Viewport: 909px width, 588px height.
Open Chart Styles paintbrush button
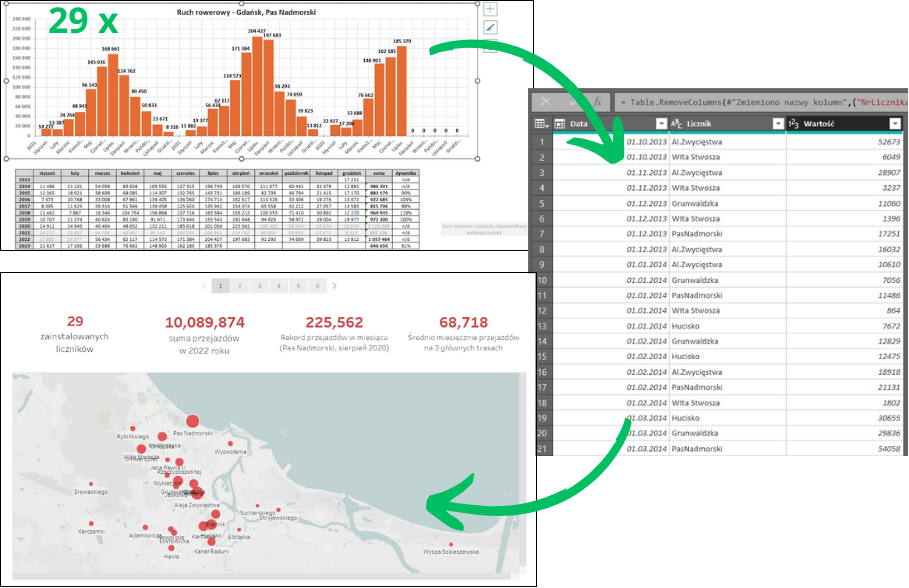490,27
